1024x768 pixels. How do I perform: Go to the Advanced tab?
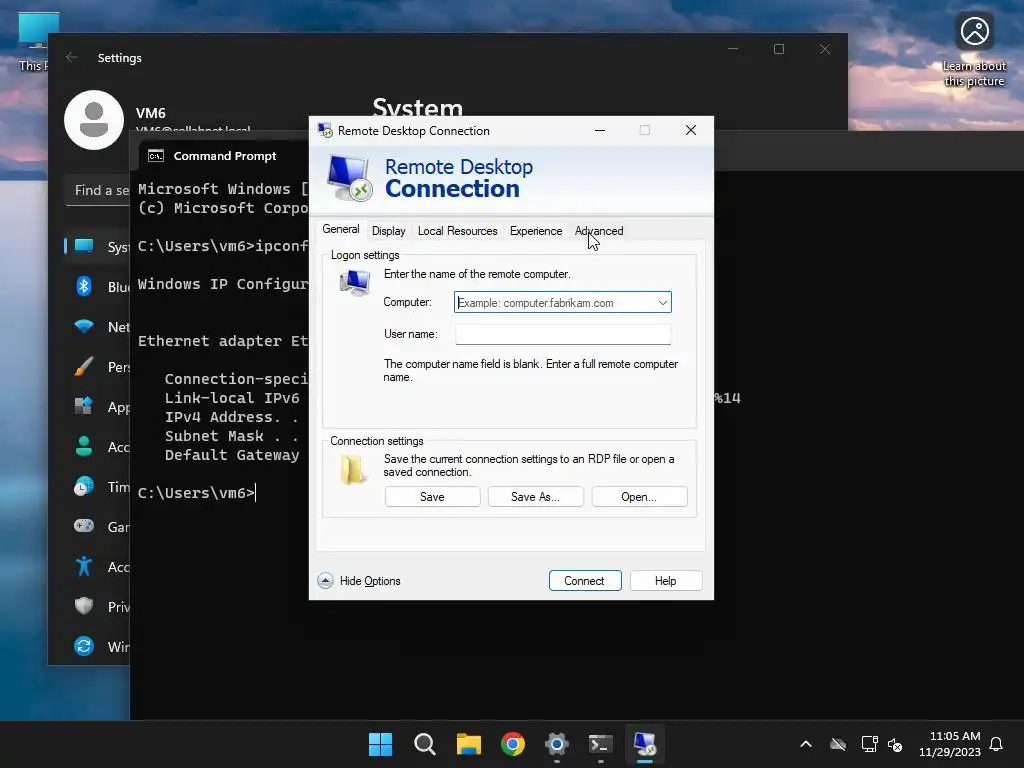coord(599,231)
